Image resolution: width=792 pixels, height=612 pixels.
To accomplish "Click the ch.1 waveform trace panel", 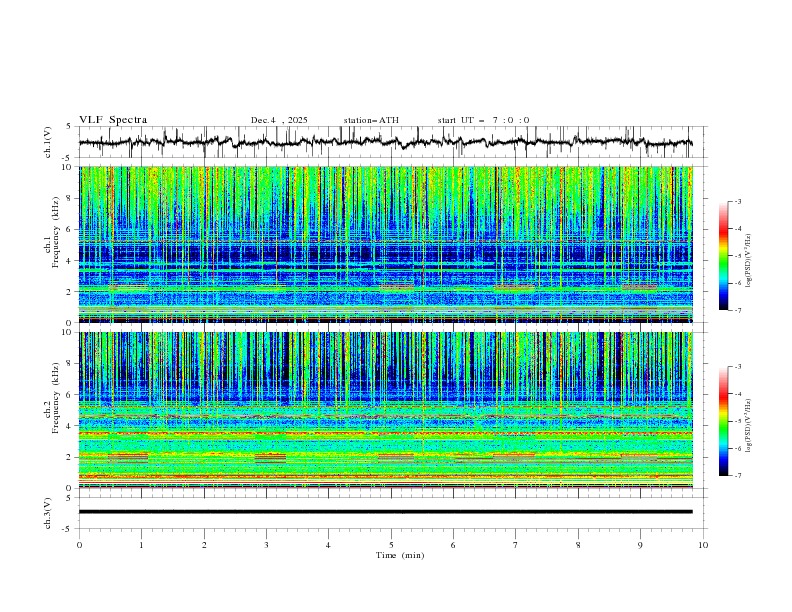I will tap(393, 142).
